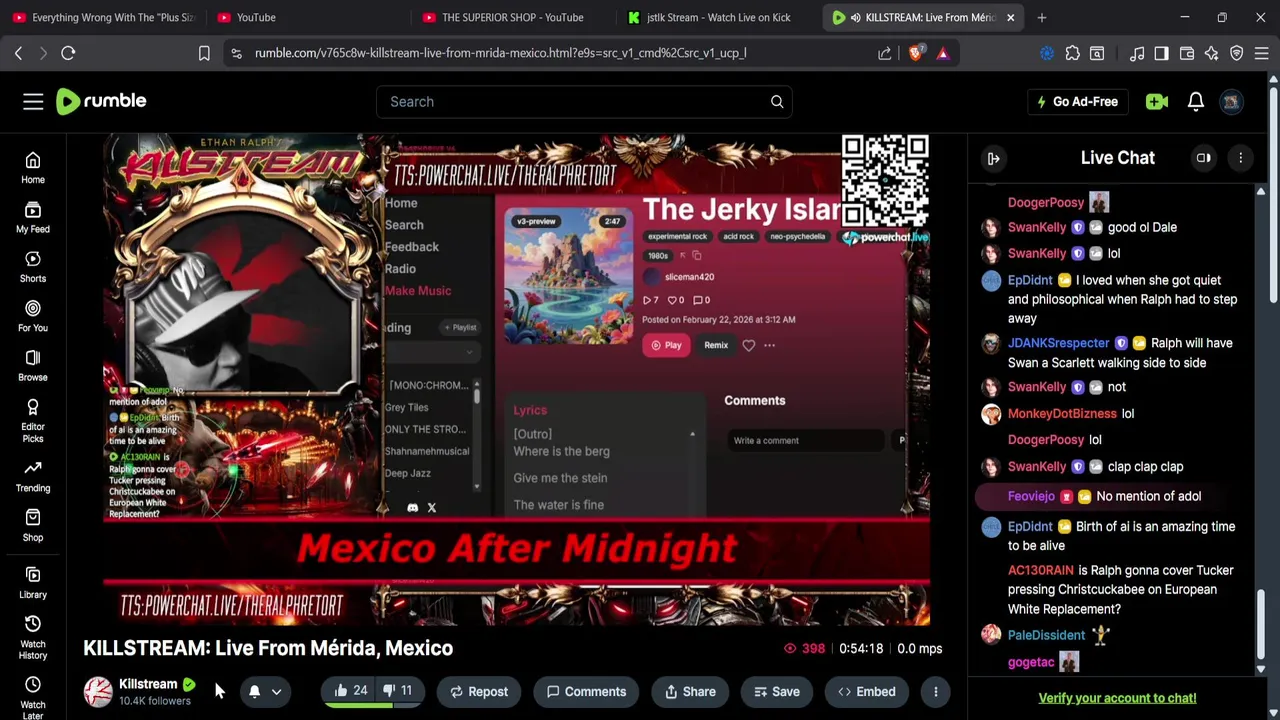Screen dimensions: 1280x720
Task: Go to the Rumble logo homepage
Action: point(101,101)
